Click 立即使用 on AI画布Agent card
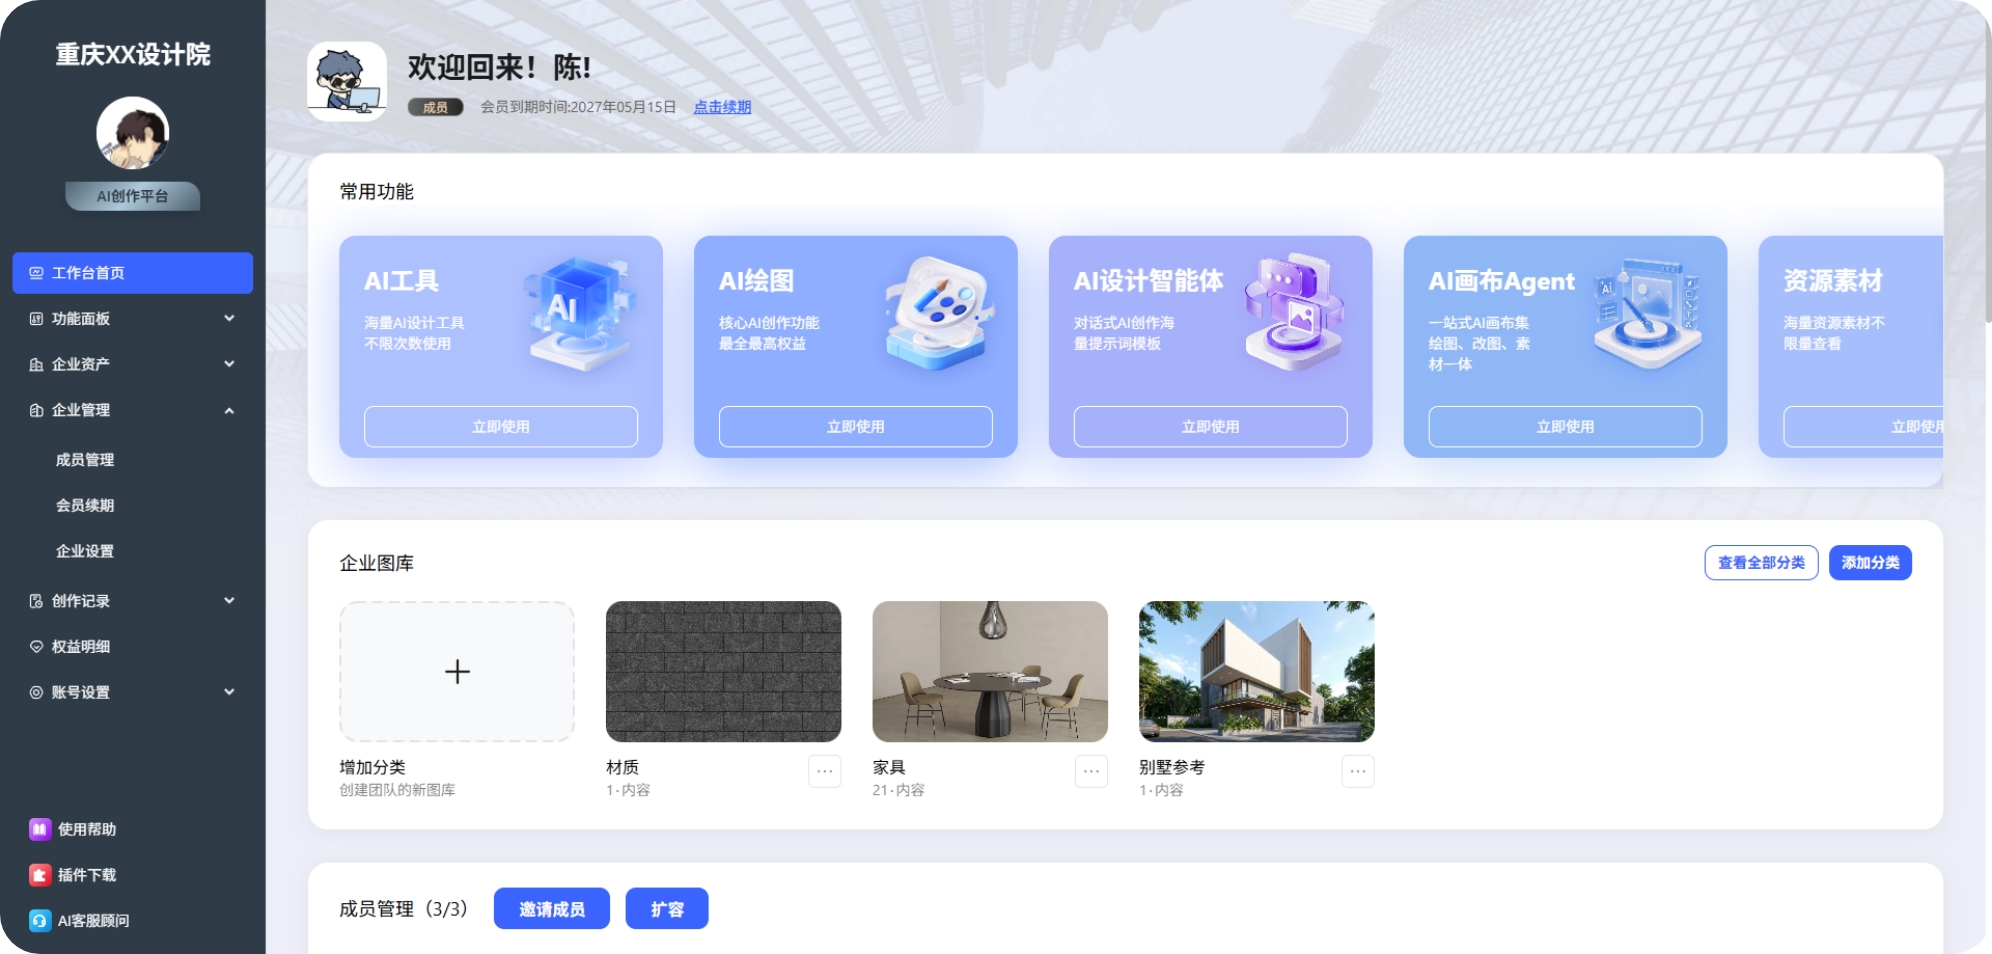The image size is (1992, 954). pyautogui.click(x=1565, y=427)
